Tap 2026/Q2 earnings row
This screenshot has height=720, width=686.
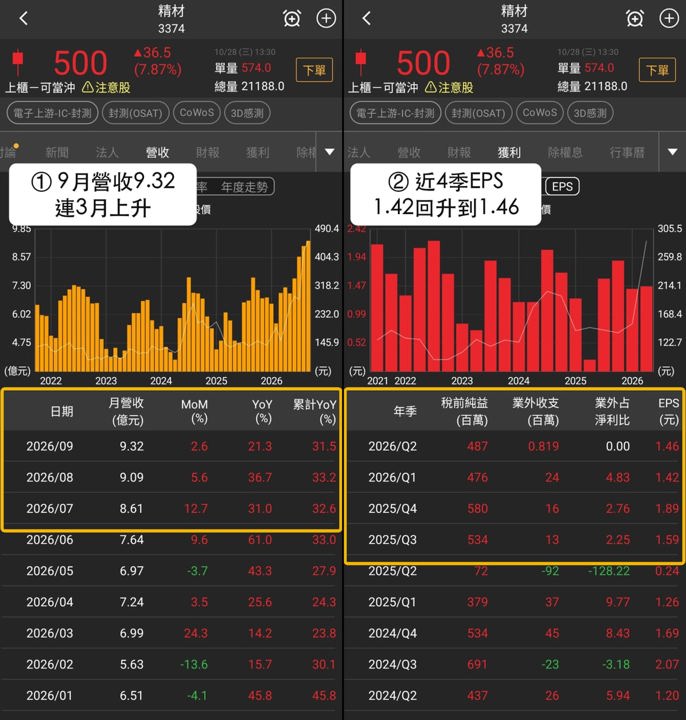pos(514,446)
